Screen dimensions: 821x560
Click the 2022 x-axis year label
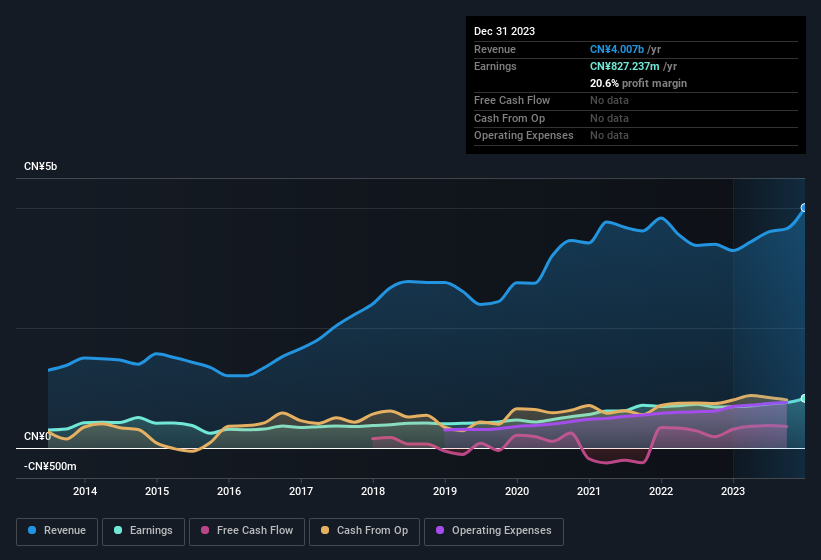(x=661, y=491)
